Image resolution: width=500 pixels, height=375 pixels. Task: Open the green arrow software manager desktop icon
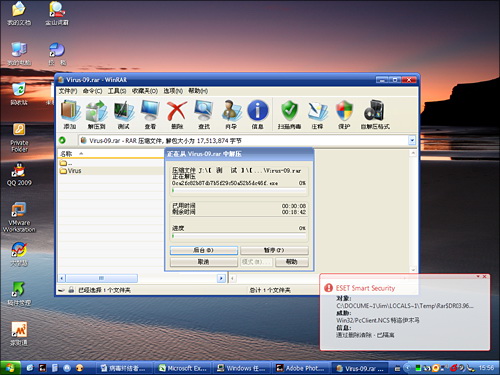point(19,294)
